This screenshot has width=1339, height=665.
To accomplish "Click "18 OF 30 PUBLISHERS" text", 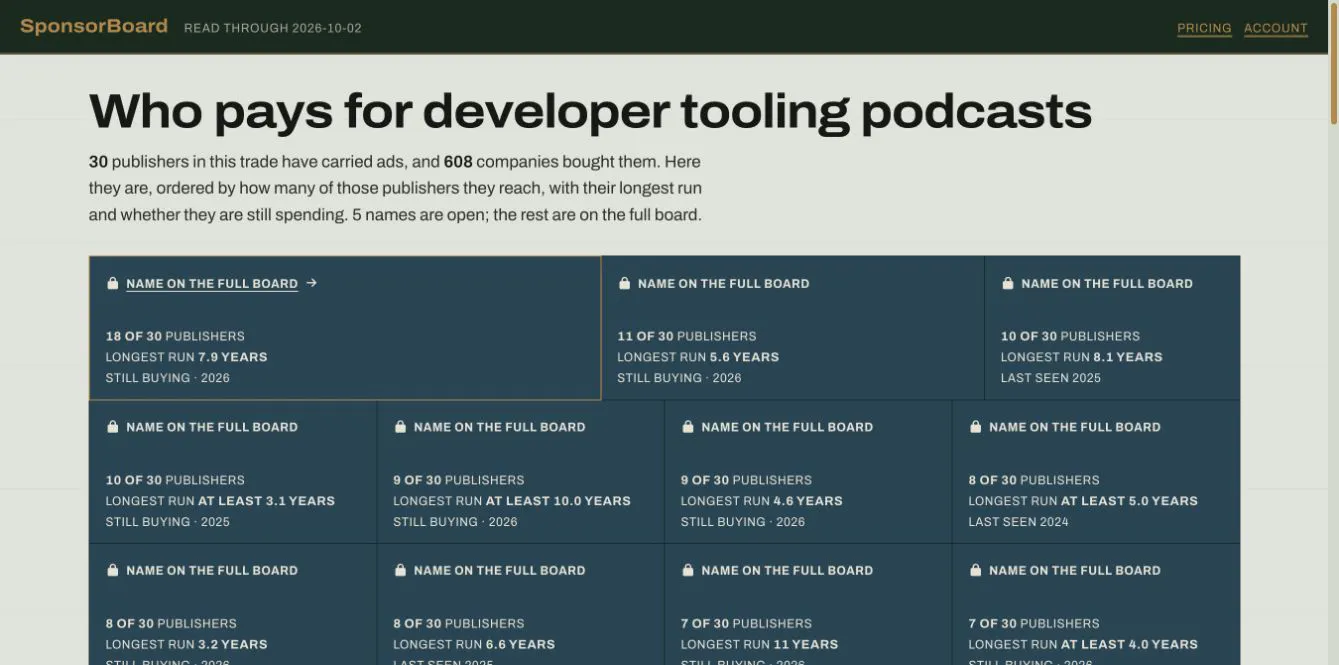I will coord(175,336).
